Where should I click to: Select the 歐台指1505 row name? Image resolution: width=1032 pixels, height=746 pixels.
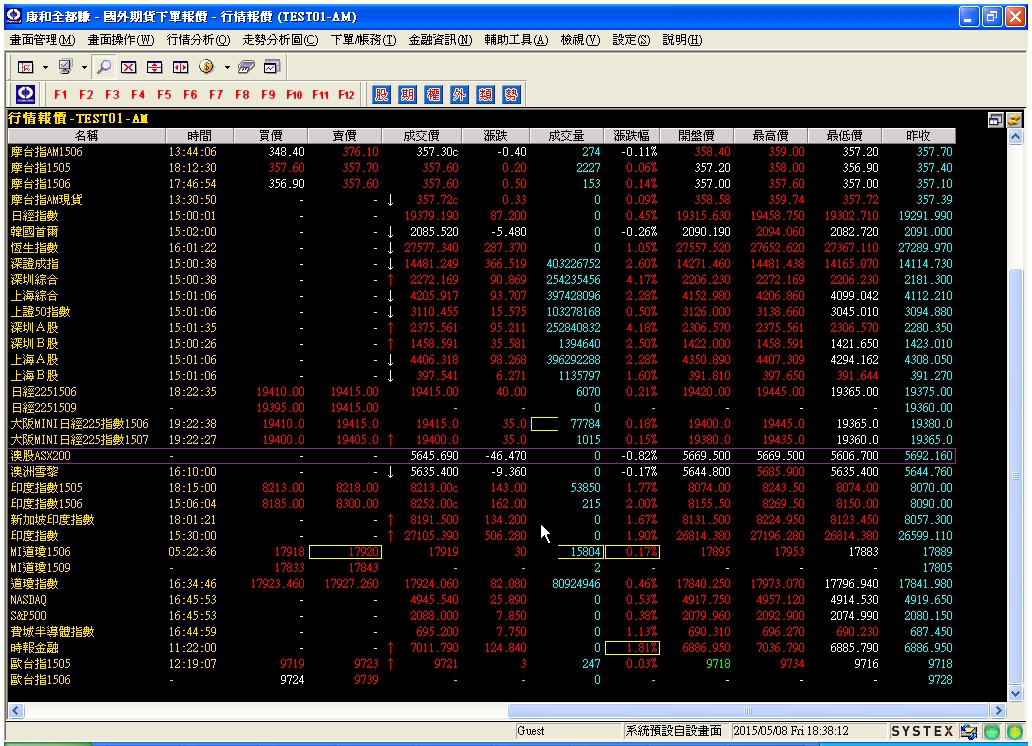tap(40, 664)
